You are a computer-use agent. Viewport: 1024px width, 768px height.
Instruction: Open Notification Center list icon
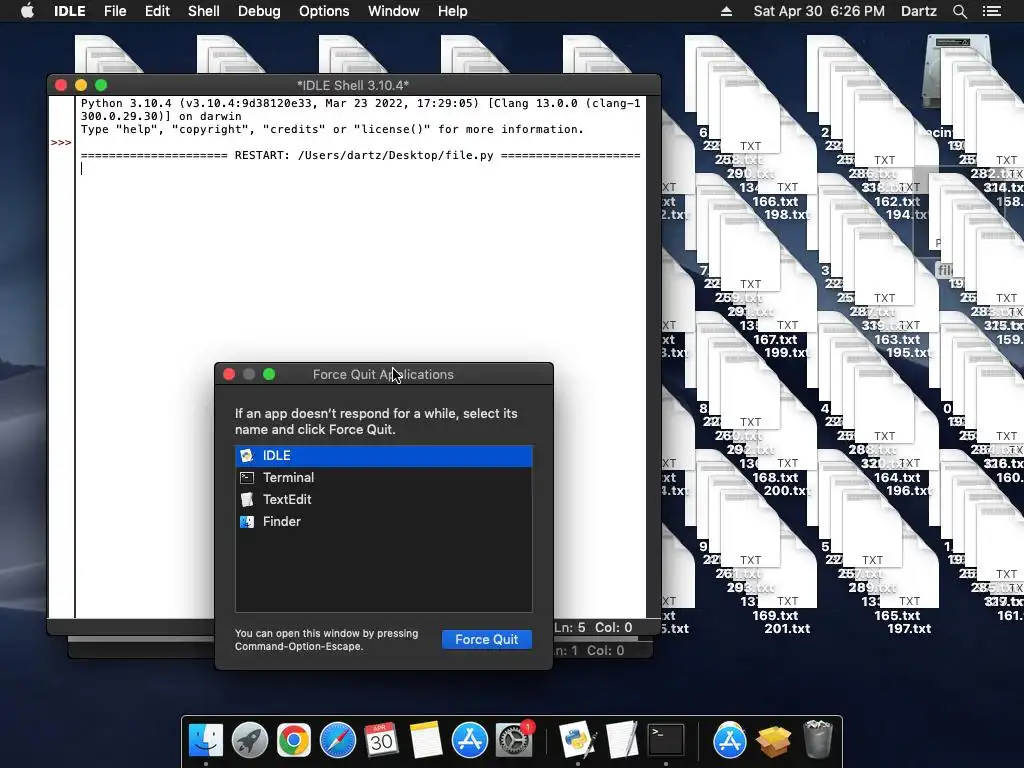[x=991, y=11]
